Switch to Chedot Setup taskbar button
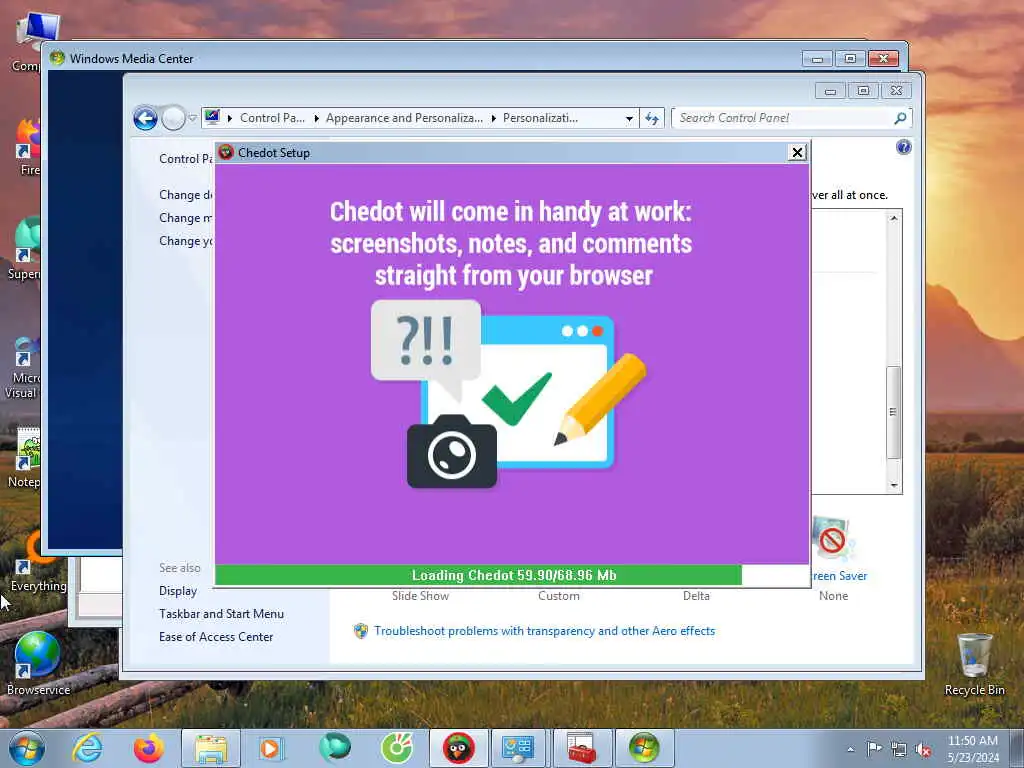This screenshot has width=1024, height=768. click(x=458, y=748)
